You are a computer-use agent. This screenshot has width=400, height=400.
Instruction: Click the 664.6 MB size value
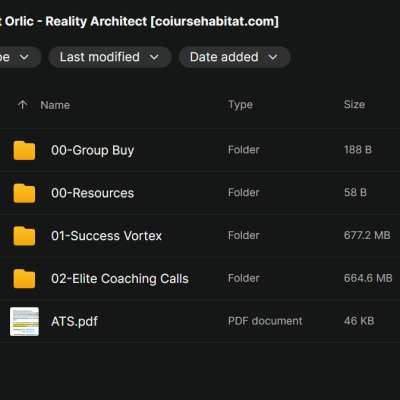[x=368, y=278]
